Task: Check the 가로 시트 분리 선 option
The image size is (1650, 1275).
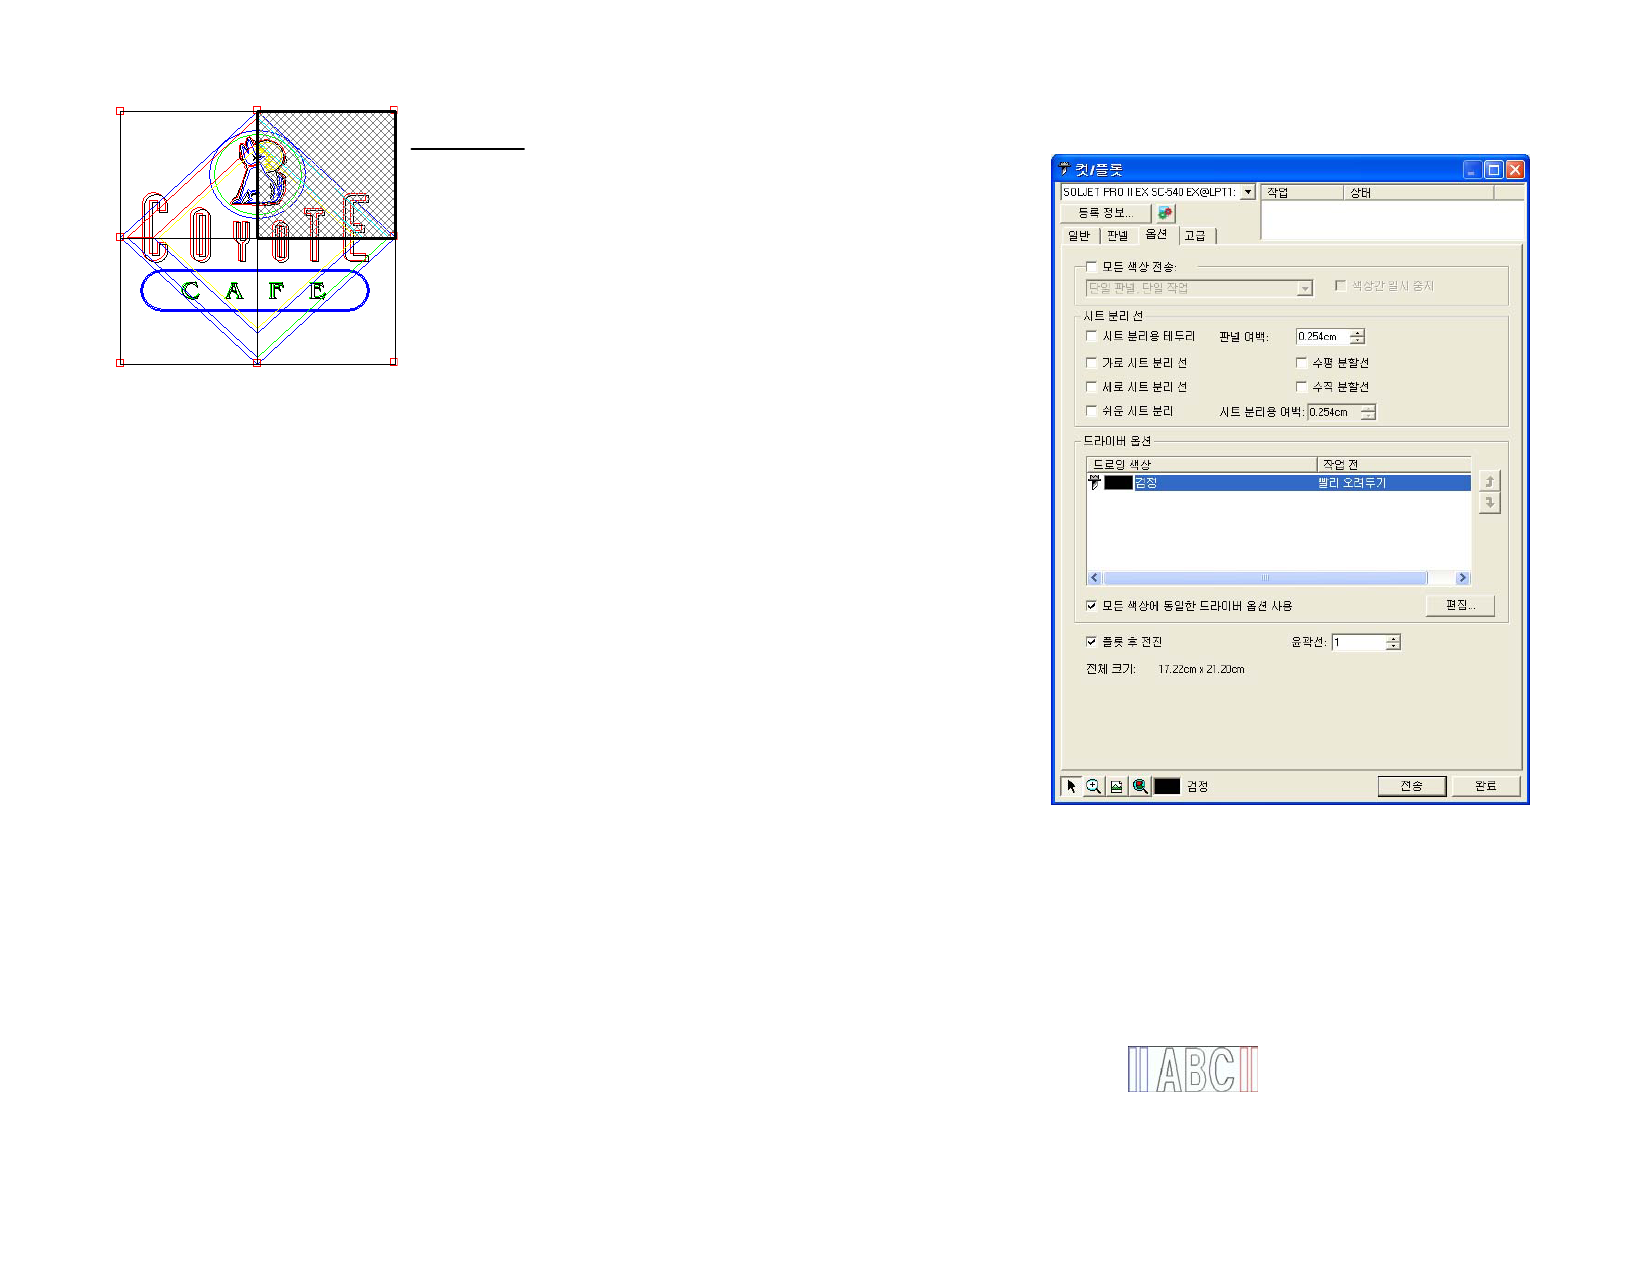Action: [1091, 363]
